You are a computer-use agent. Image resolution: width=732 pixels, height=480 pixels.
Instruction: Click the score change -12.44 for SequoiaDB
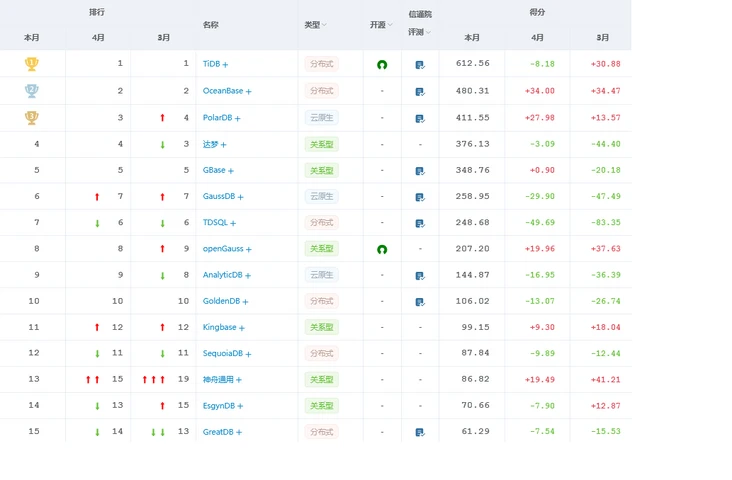coord(605,353)
